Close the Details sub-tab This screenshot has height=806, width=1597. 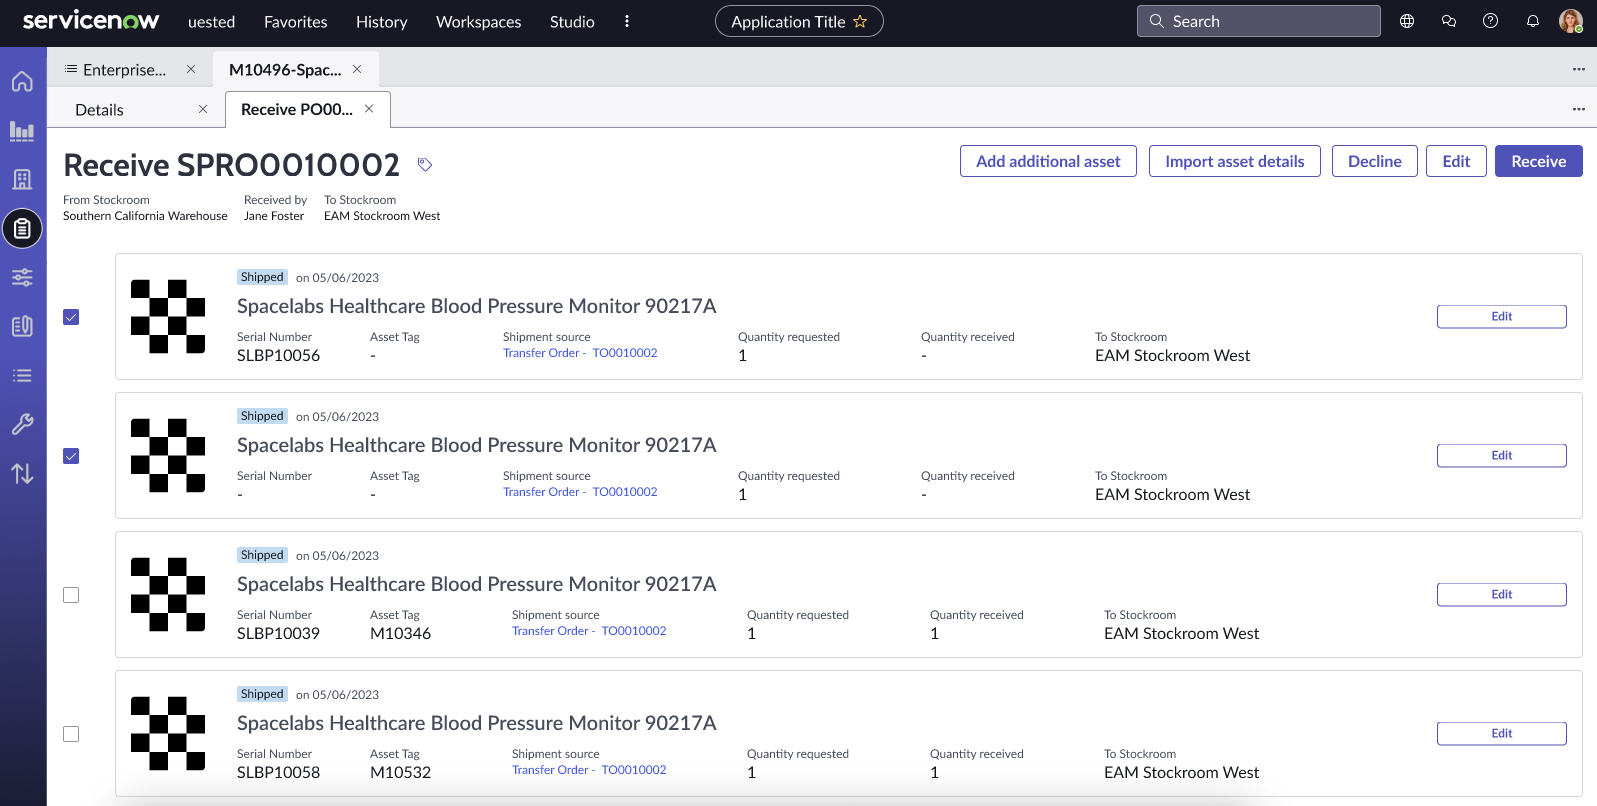tap(203, 109)
